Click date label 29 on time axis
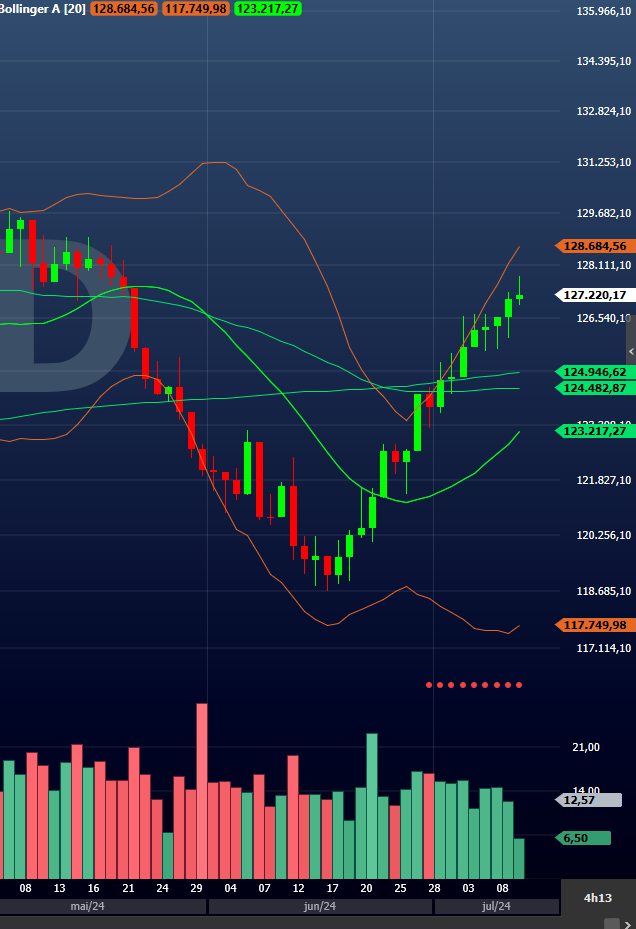Viewport: 636px width, 929px height. click(196, 888)
